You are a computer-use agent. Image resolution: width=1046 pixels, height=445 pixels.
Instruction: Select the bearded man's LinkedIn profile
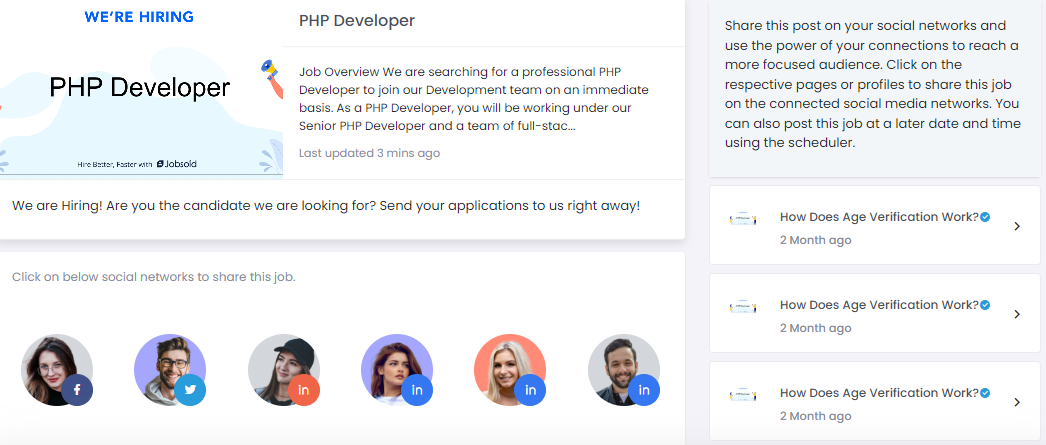(624, 370)
